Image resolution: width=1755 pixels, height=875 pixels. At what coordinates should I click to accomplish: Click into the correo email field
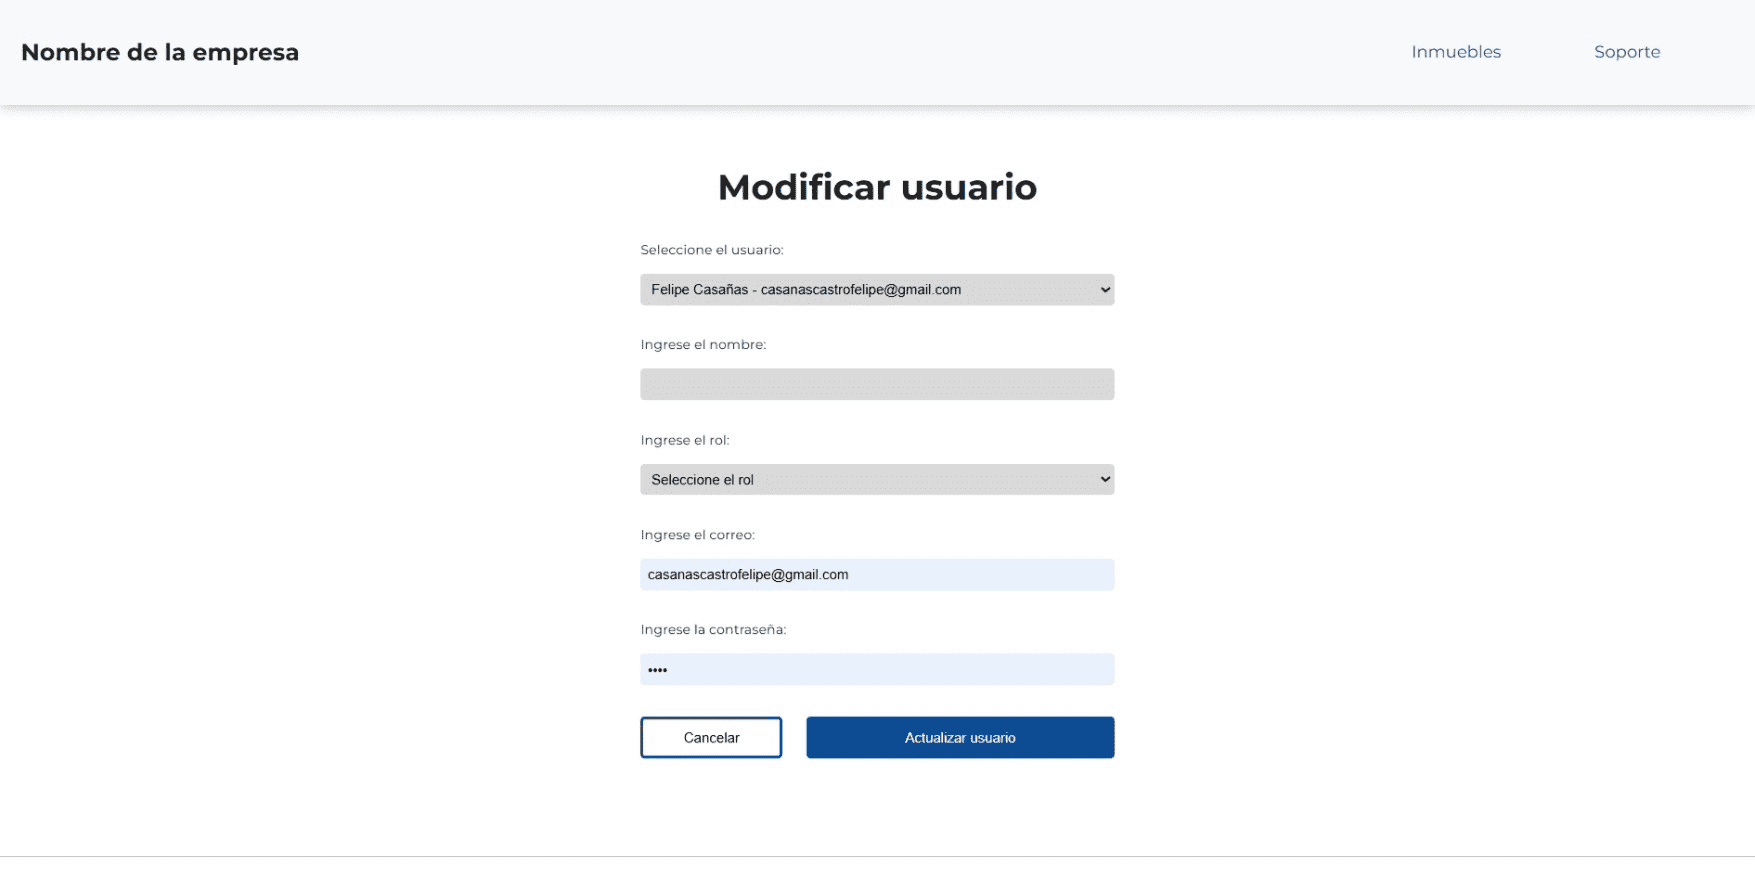pos(877,575)
